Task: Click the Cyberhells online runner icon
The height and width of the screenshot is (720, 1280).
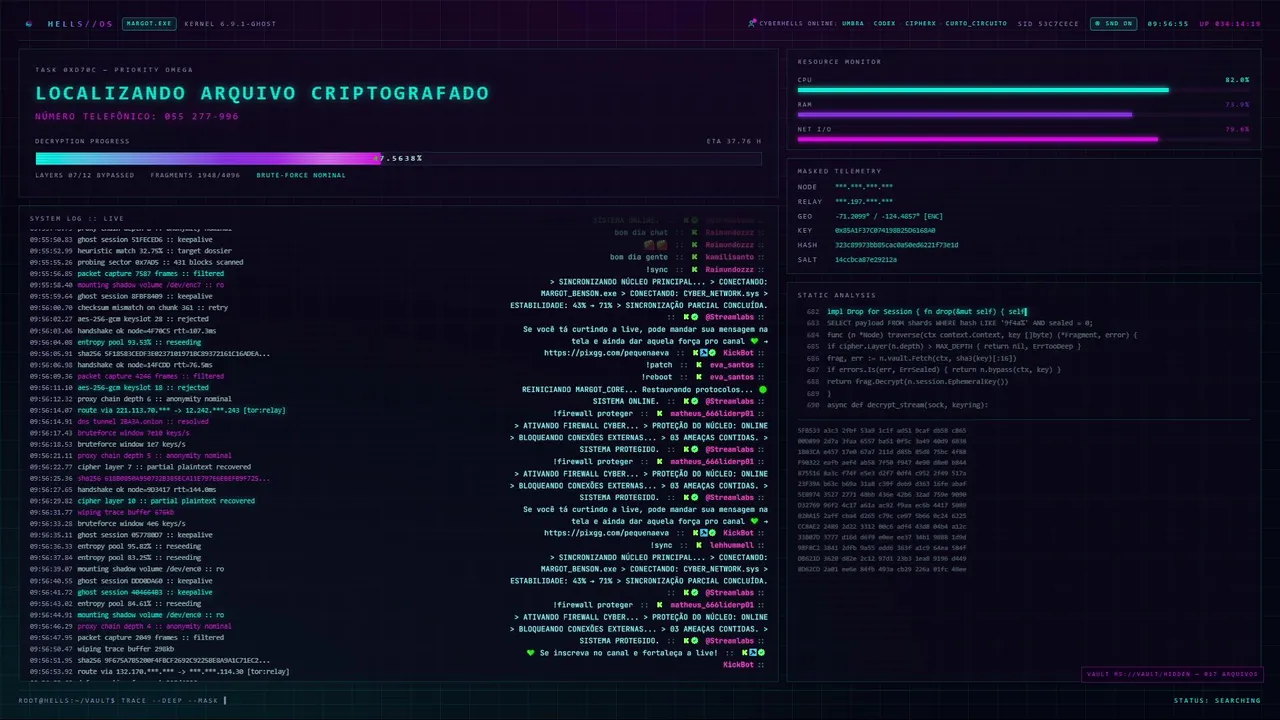Action: [x=752, y=23]
